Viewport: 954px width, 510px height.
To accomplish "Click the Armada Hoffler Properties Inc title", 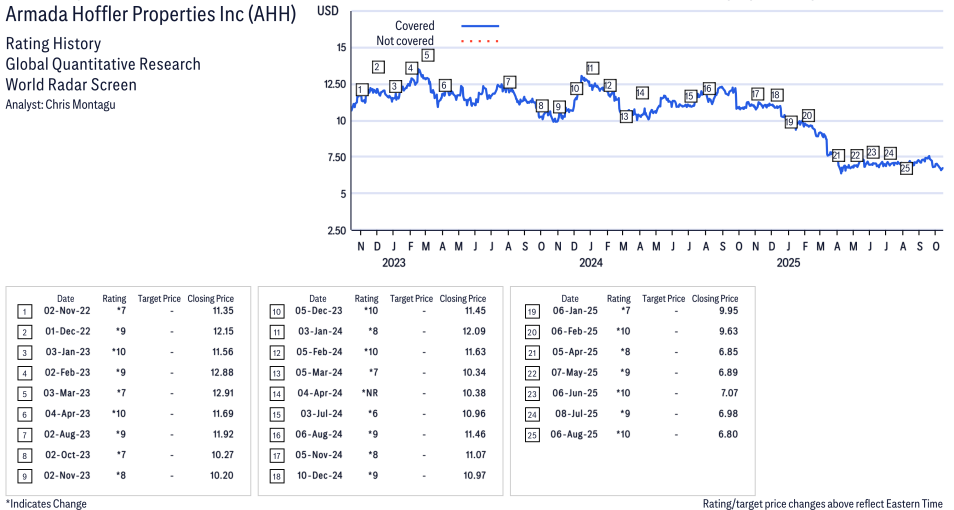I will point(150,16).
